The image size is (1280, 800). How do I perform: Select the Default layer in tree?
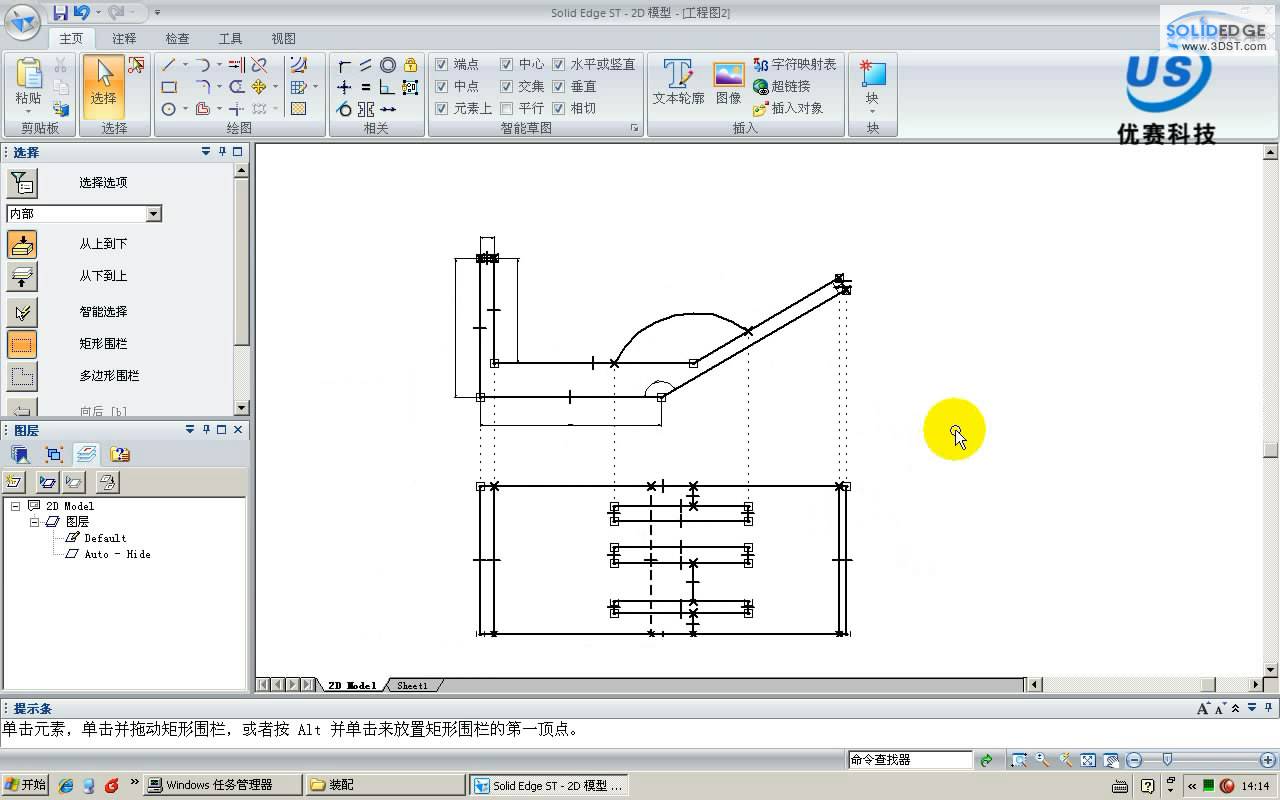click(105, 538)
